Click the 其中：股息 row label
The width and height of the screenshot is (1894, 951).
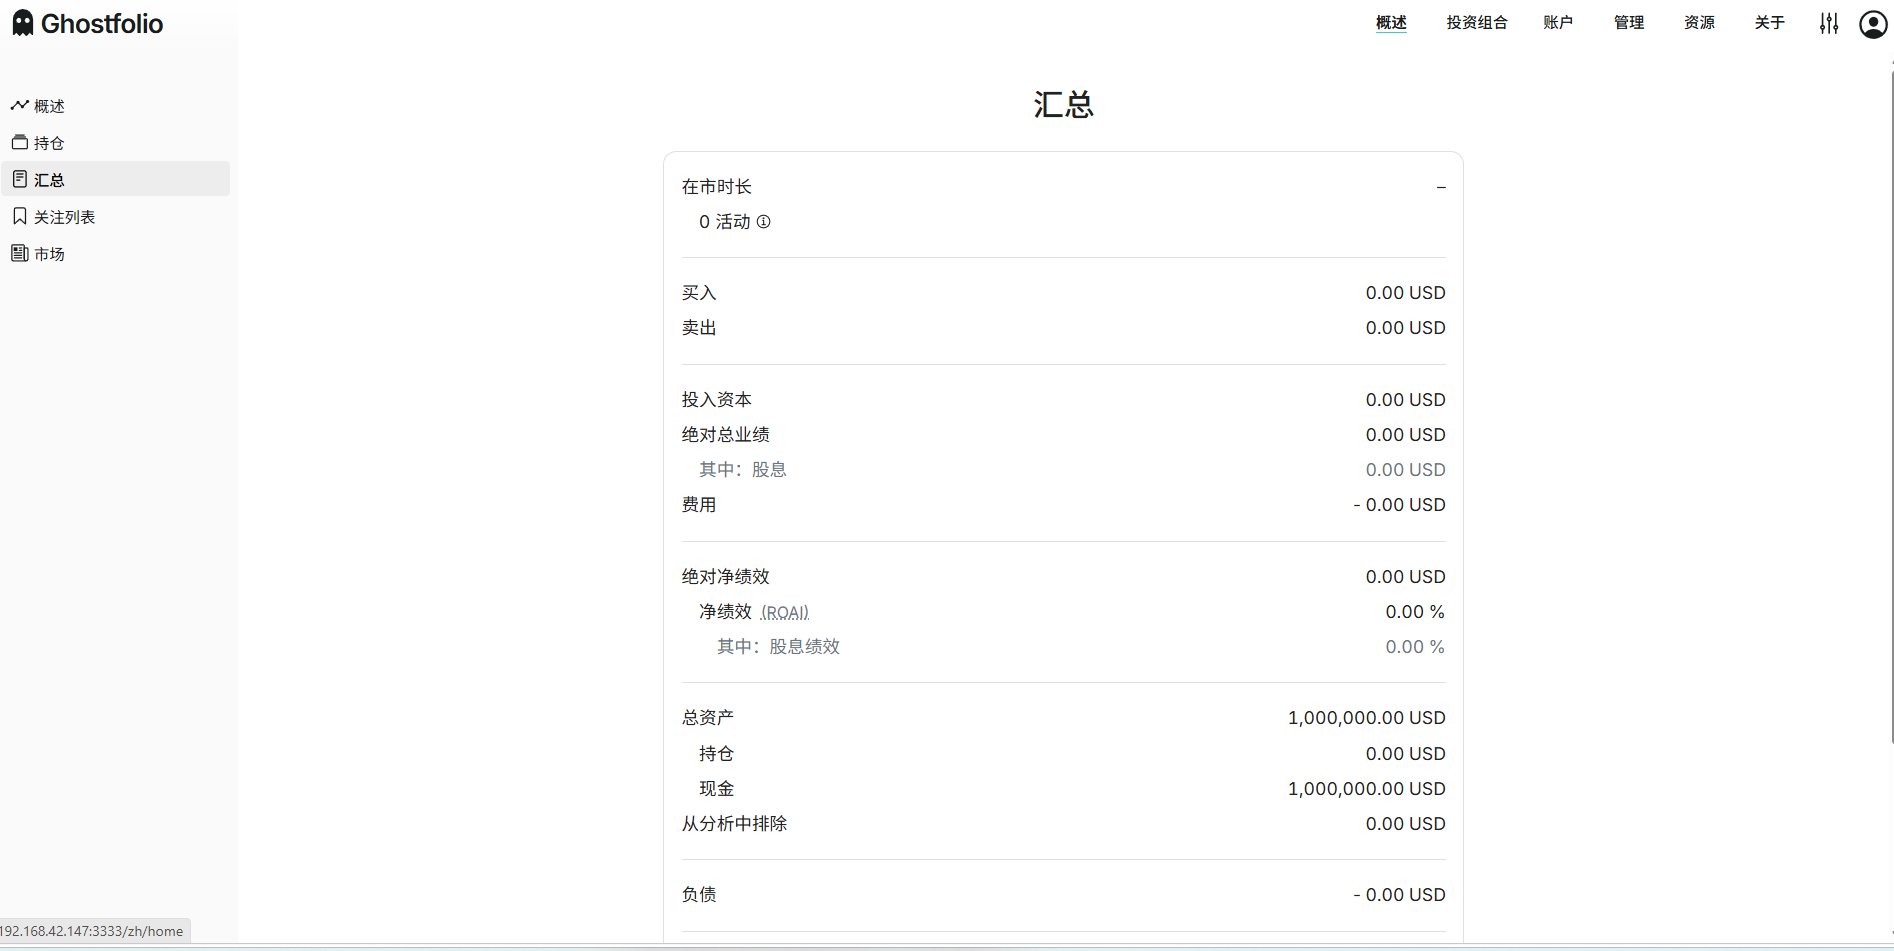pos(743,470)
